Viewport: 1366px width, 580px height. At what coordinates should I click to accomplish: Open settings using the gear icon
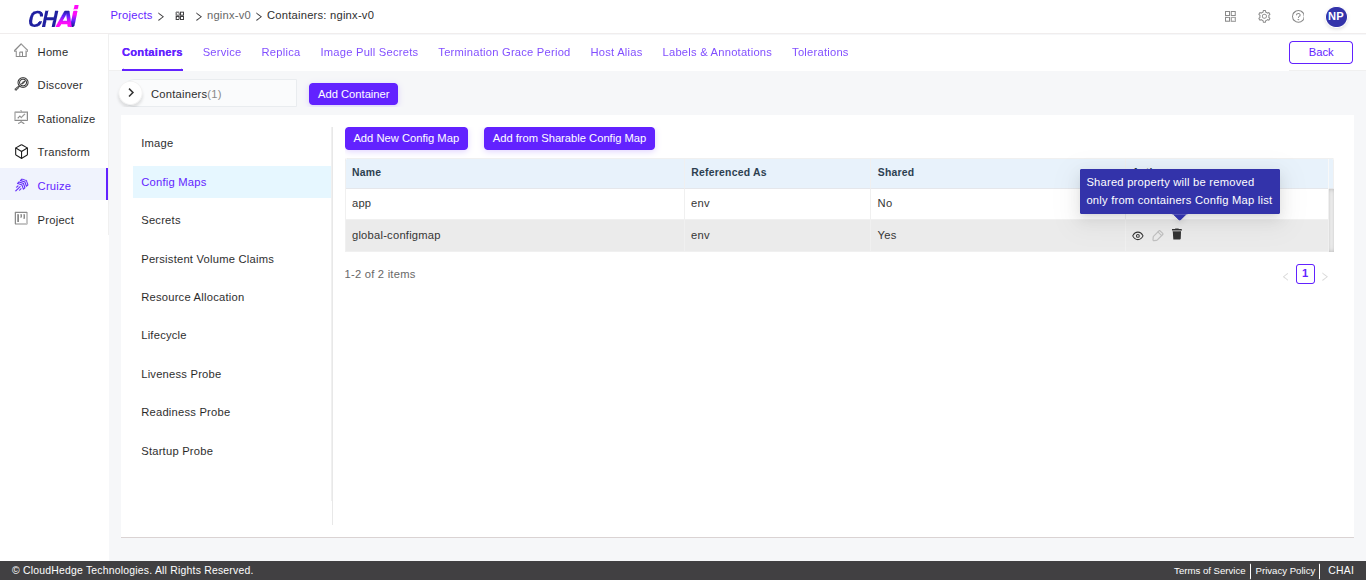[x=1264, y=16]
